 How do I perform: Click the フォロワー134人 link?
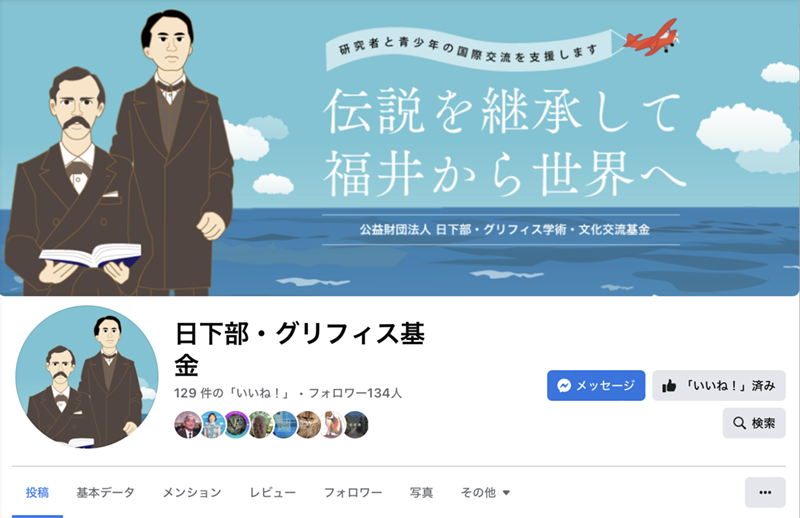(355, 393)
